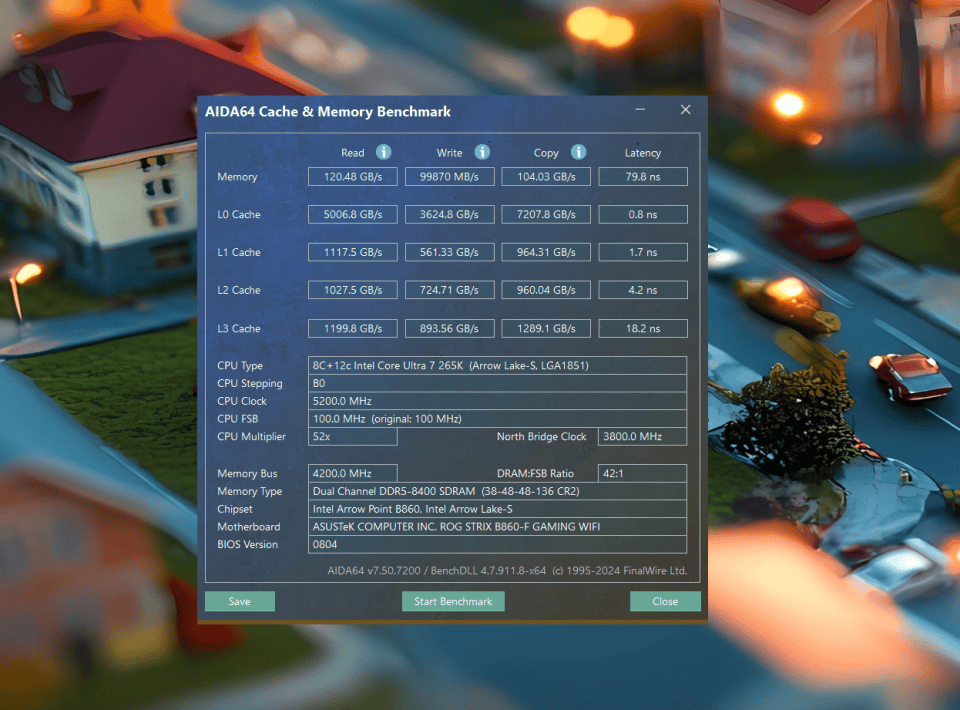The image size is (960, 710).
Task: Click the BIOS Version label
Action: pos(247,544)
